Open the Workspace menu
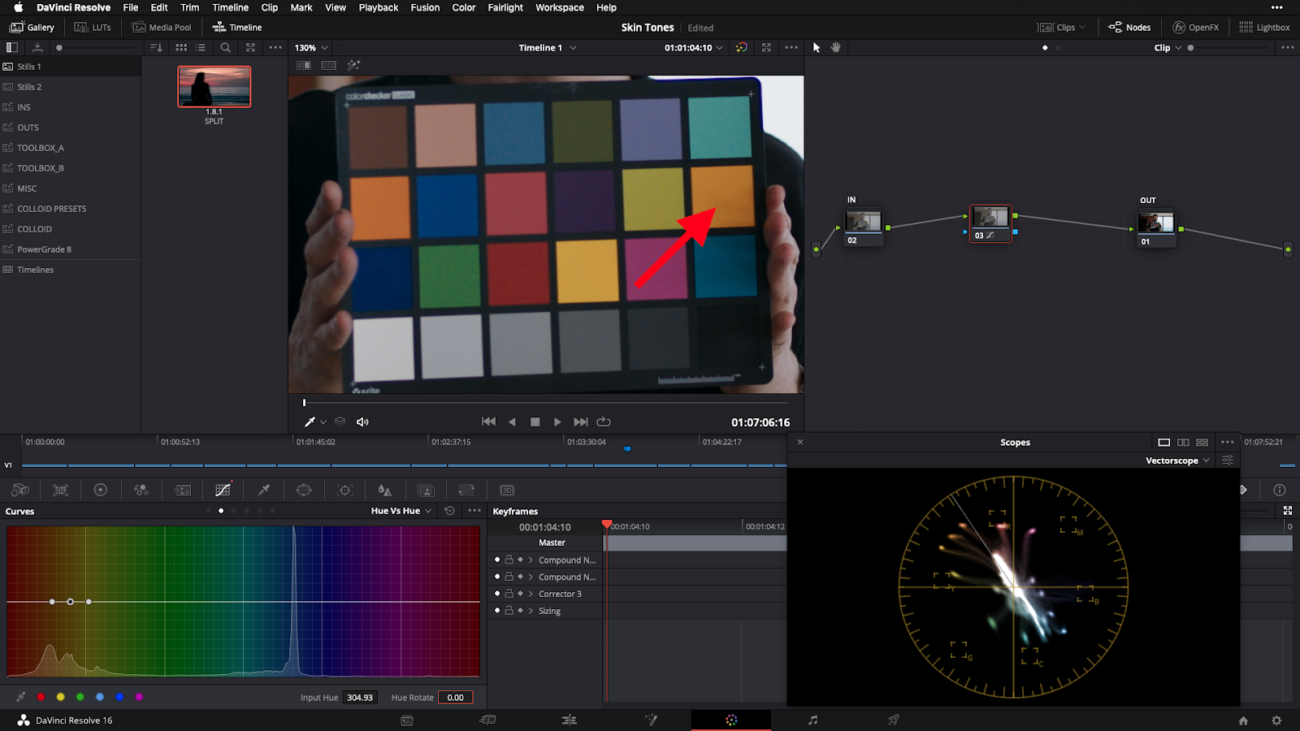The height and width of the screenshot is (731, 1300). click(x=559, y=7)
